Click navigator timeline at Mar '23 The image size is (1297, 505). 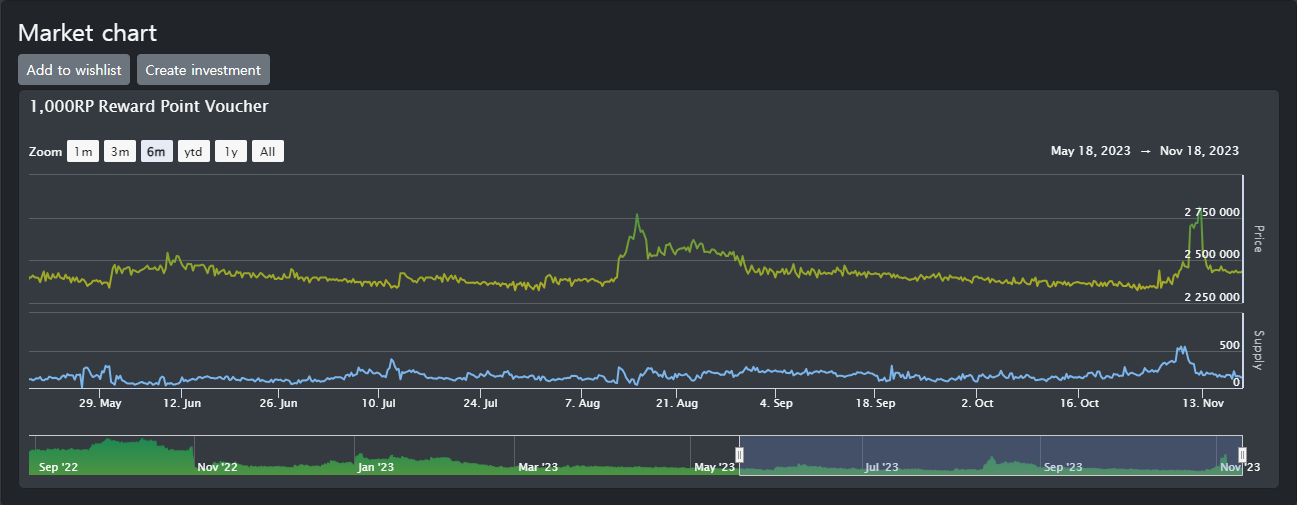pos(537,467)
